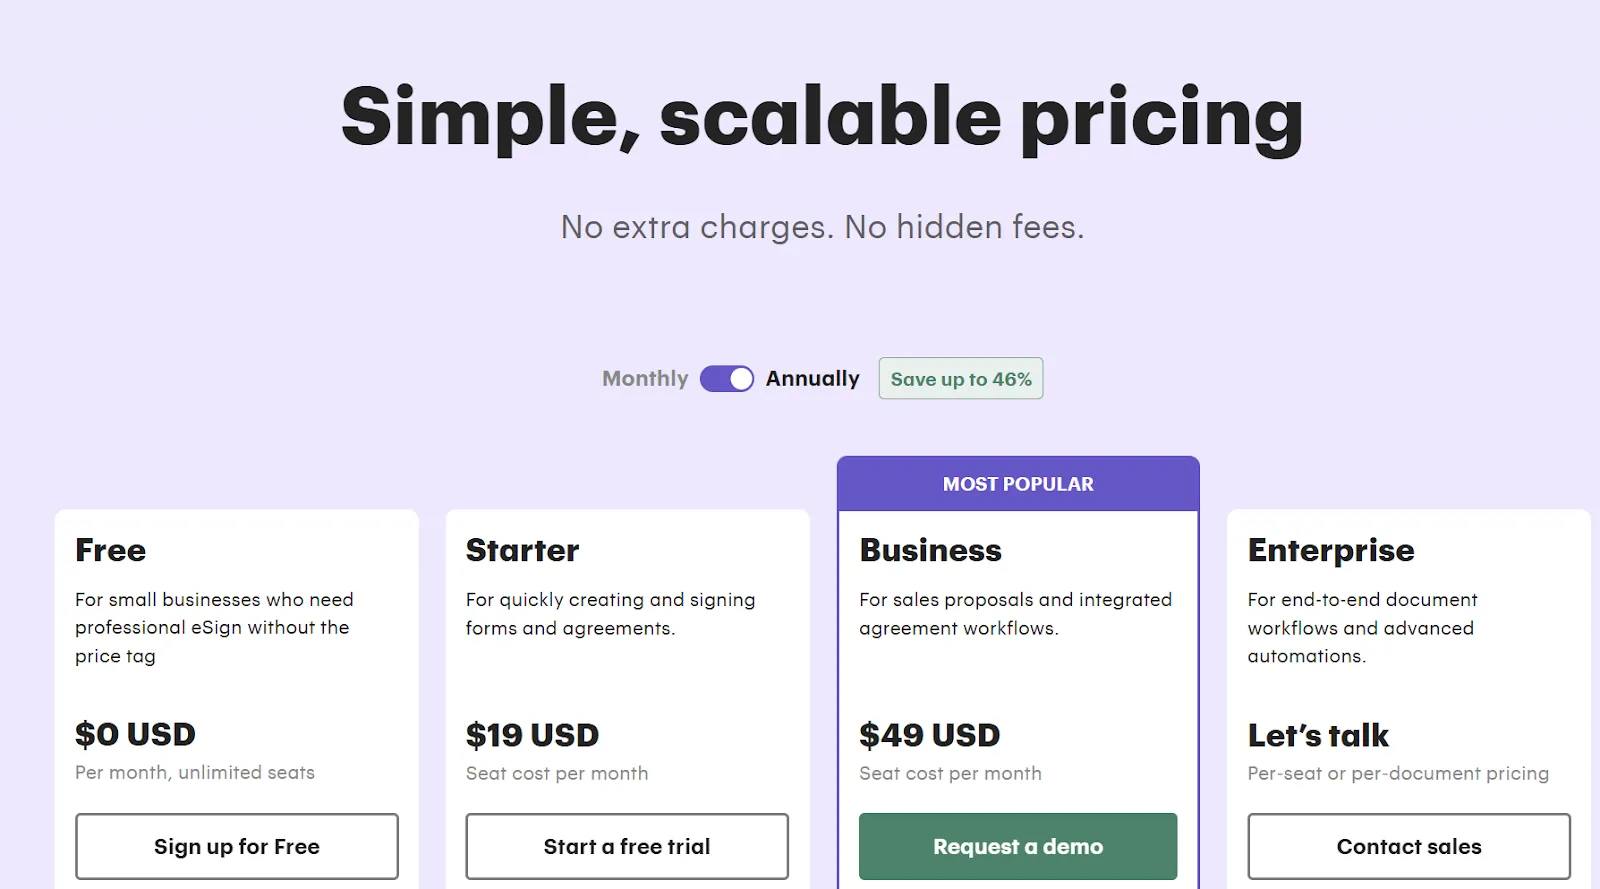Switch billing to Annually pricing
Image resolution: width=1600 pixels, height=889 pixels.
click(x=812, y=378)
